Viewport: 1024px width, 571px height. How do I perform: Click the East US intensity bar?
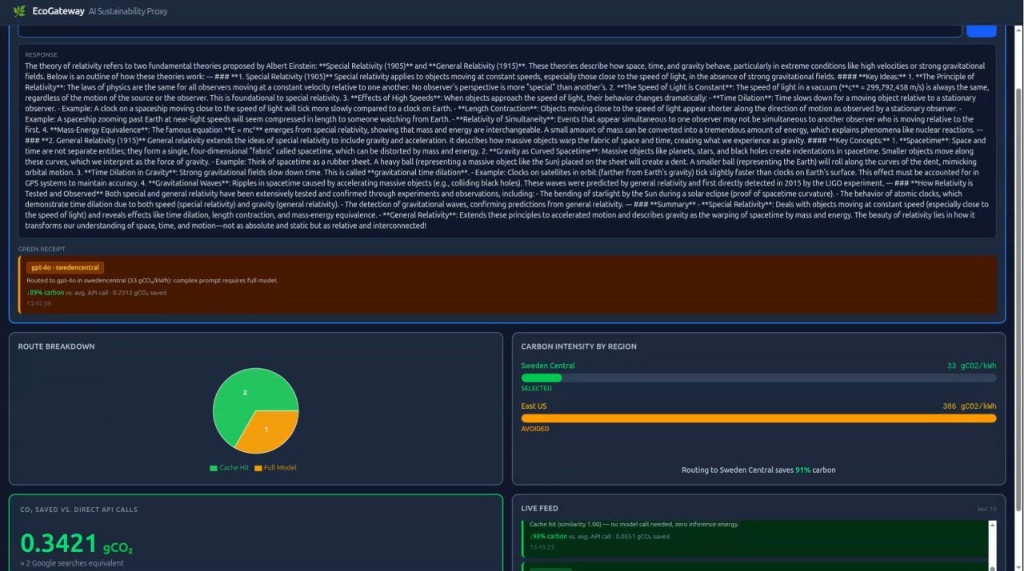tap(758, 418)
